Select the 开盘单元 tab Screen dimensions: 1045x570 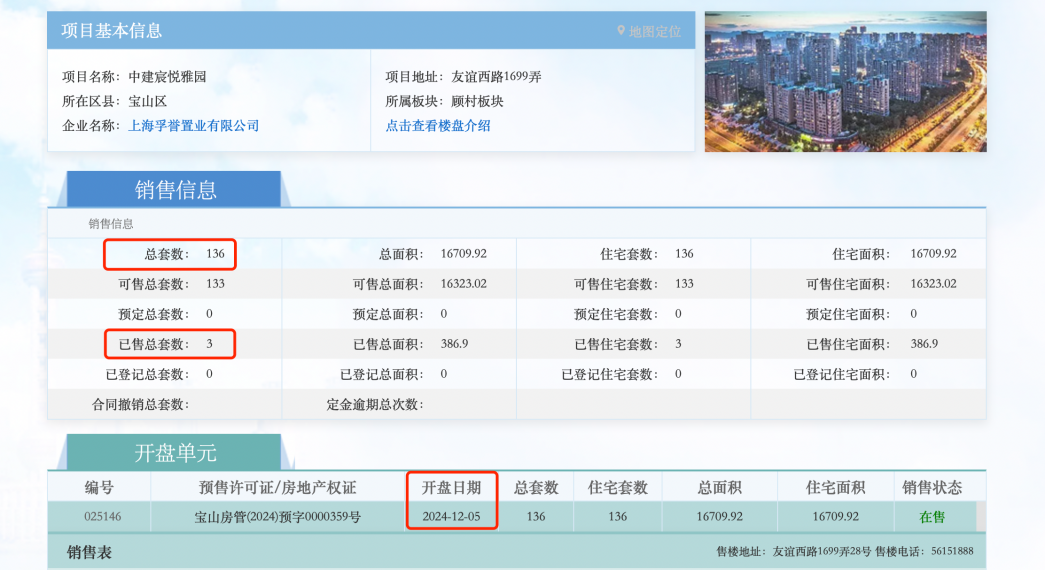[x=175, y=453]
